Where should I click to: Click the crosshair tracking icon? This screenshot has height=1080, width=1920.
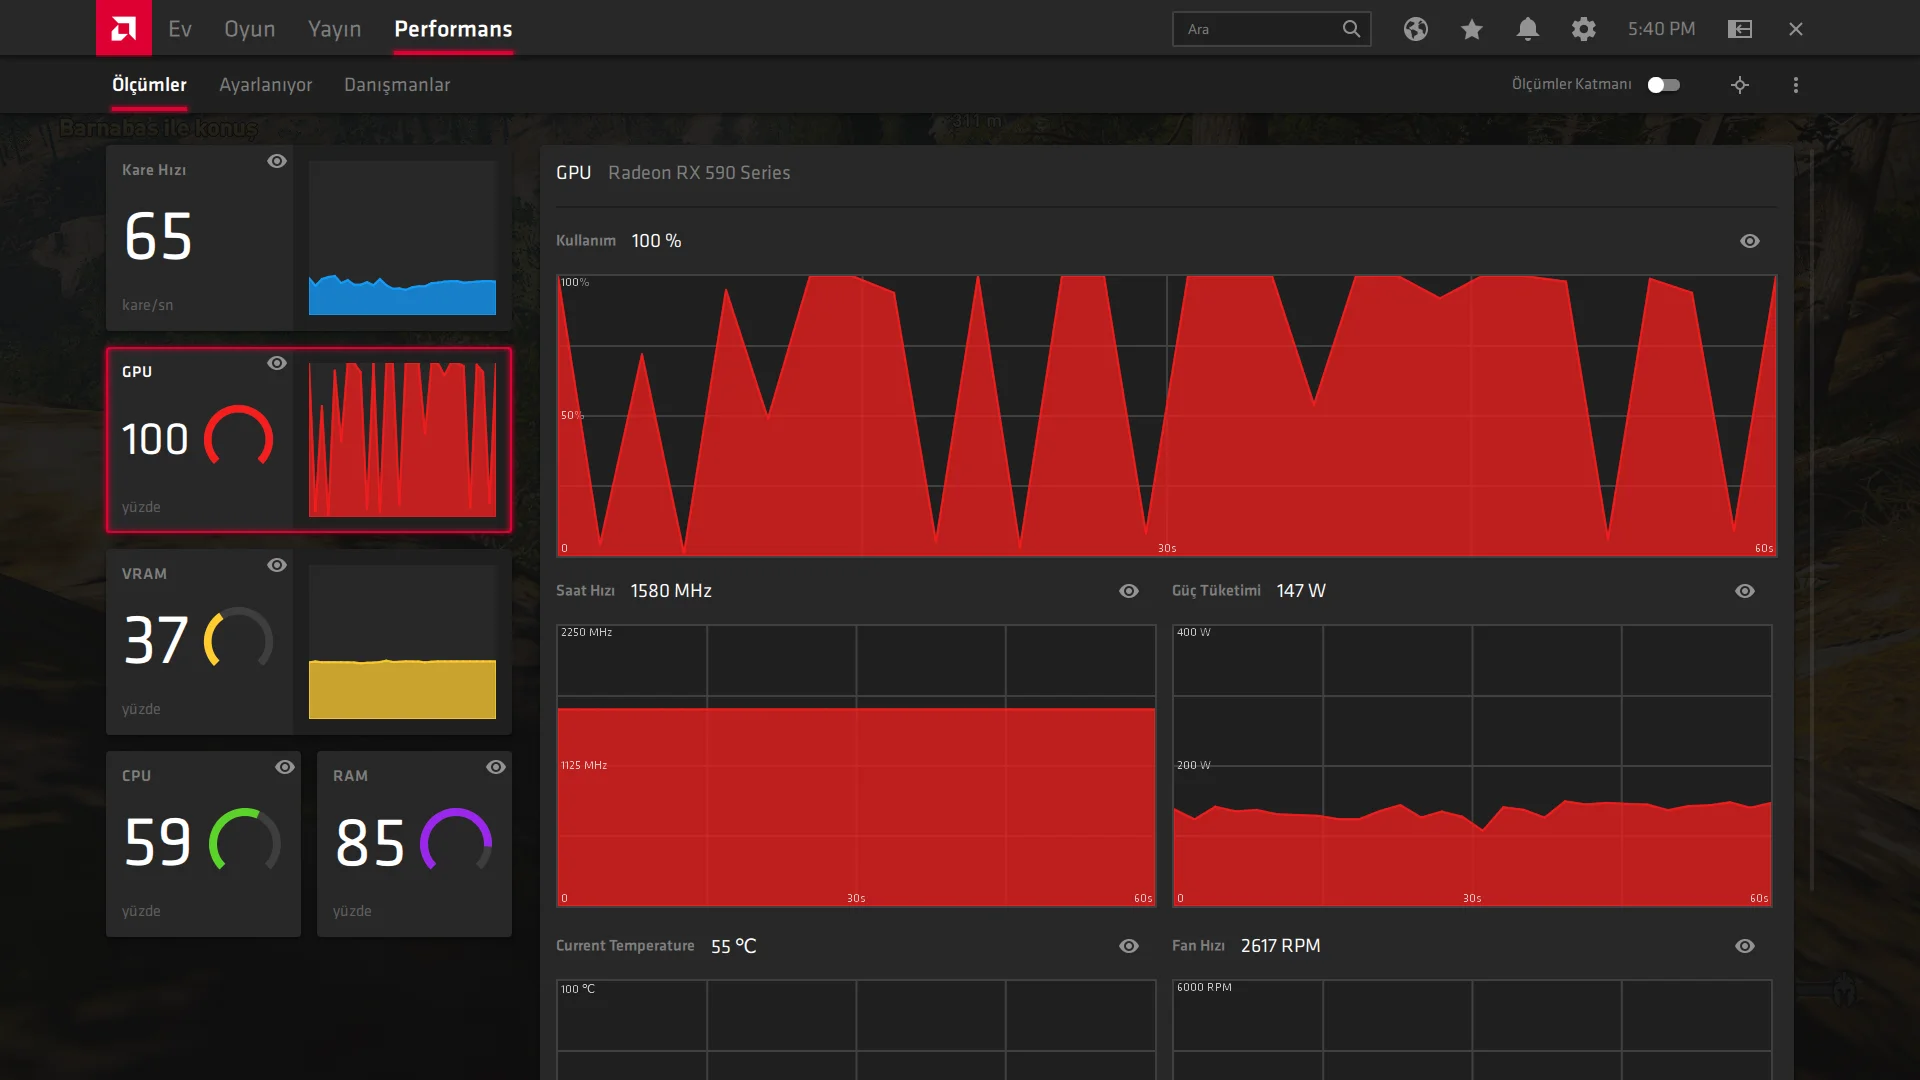point(1739,85)
